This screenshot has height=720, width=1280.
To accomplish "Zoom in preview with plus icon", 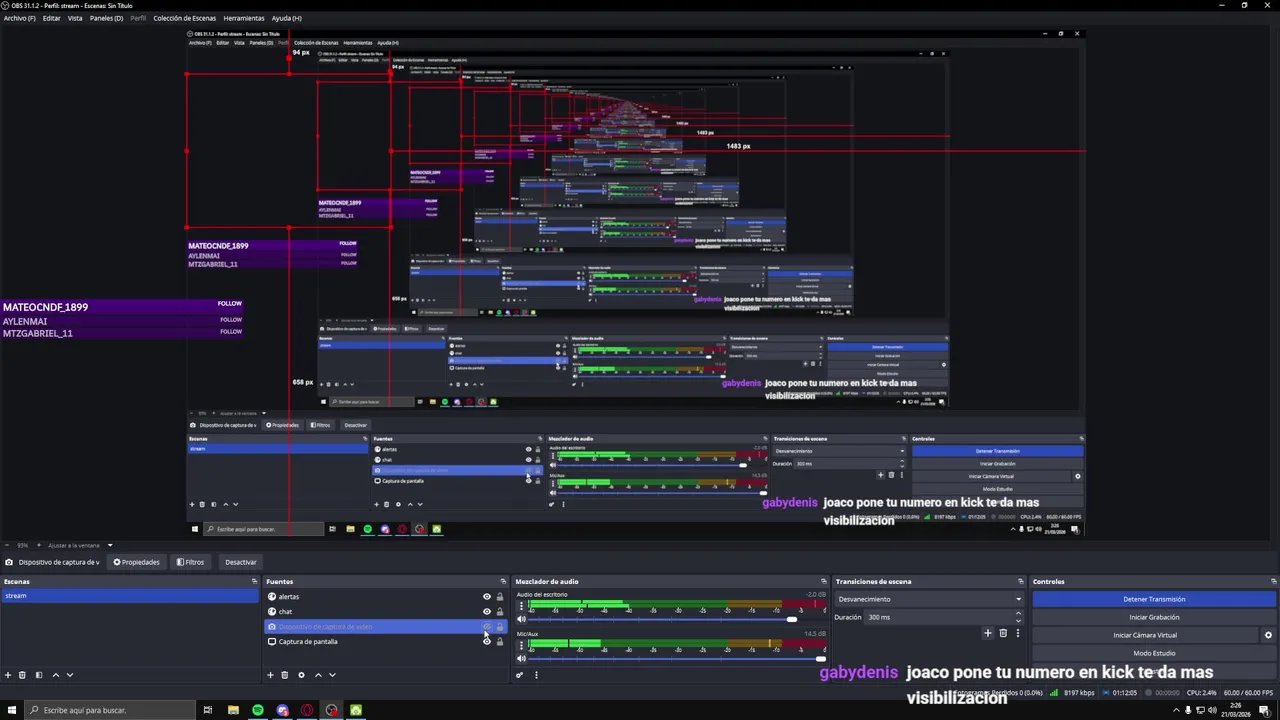I will 39,545.
